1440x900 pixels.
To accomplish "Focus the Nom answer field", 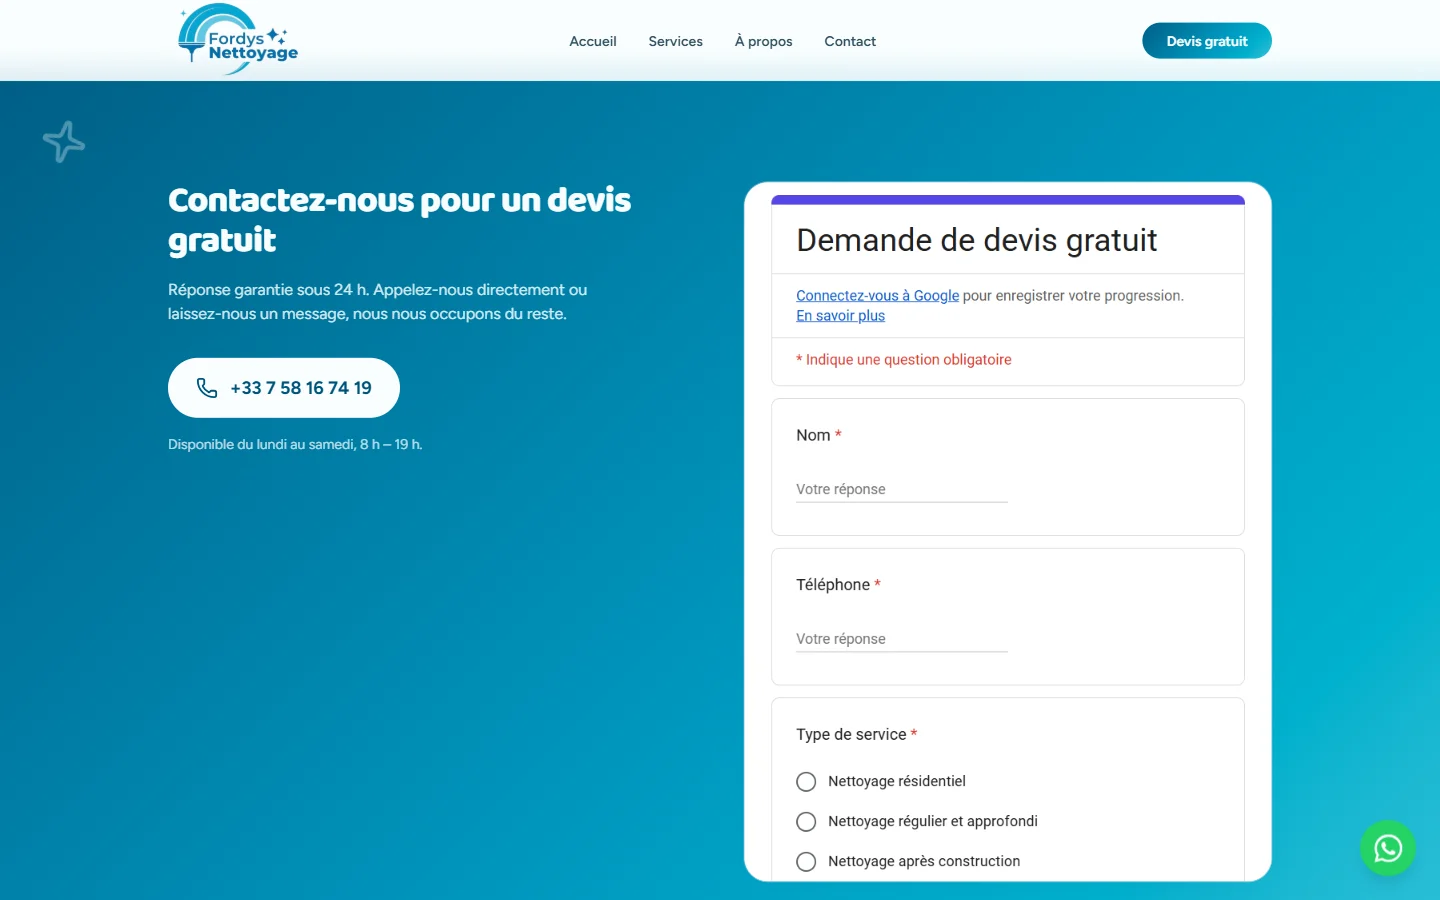I will click(x=902, y=489).
